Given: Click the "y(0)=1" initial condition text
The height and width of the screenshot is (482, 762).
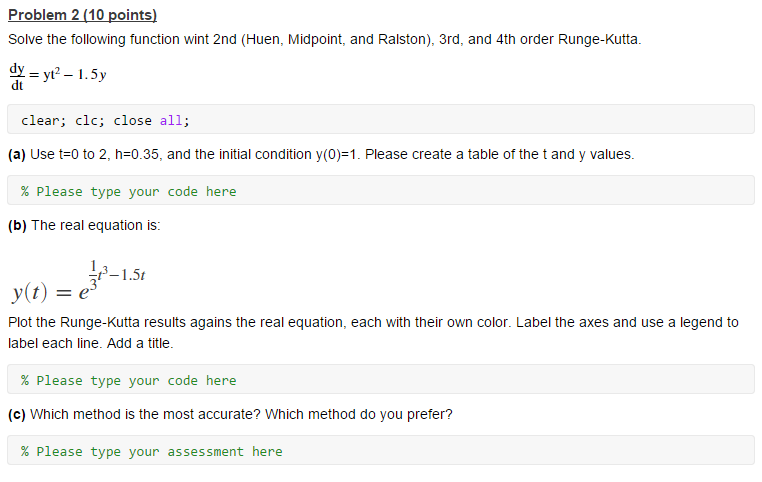Looking at the screenshot, I should click(x=336, y=155).
